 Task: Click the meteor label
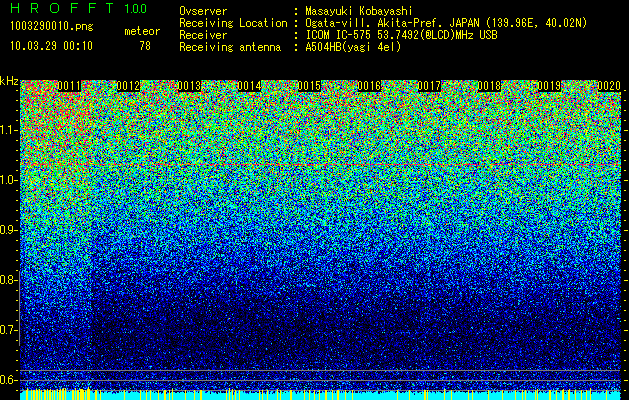[142, 31]
